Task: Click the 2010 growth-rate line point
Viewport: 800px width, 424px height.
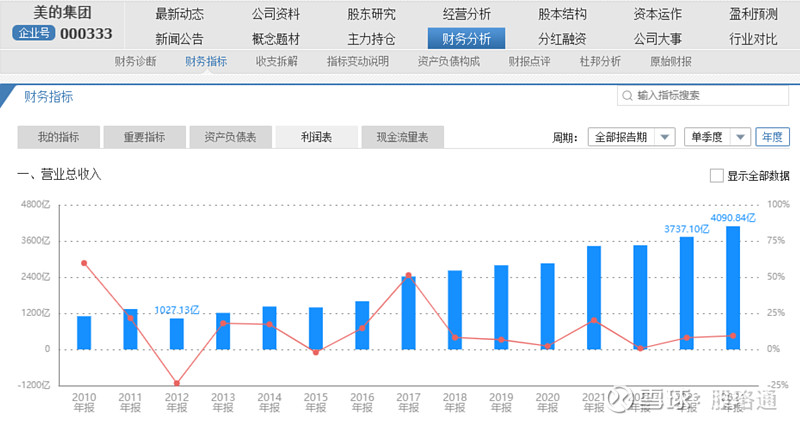Action: click(84, 263)
